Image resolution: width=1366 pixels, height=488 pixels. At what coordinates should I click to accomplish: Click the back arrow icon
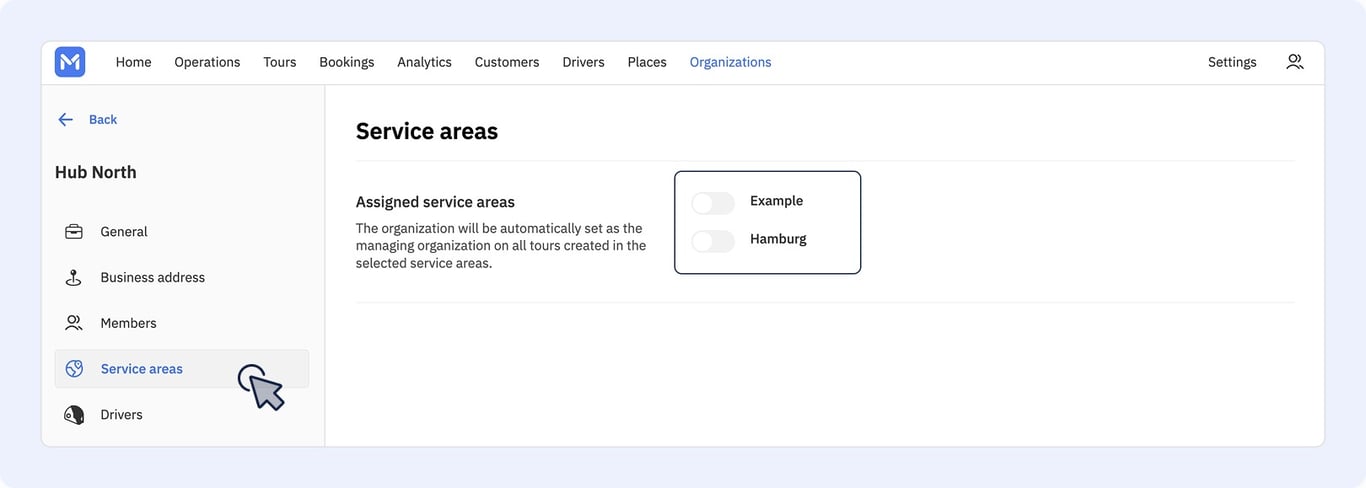66,119
